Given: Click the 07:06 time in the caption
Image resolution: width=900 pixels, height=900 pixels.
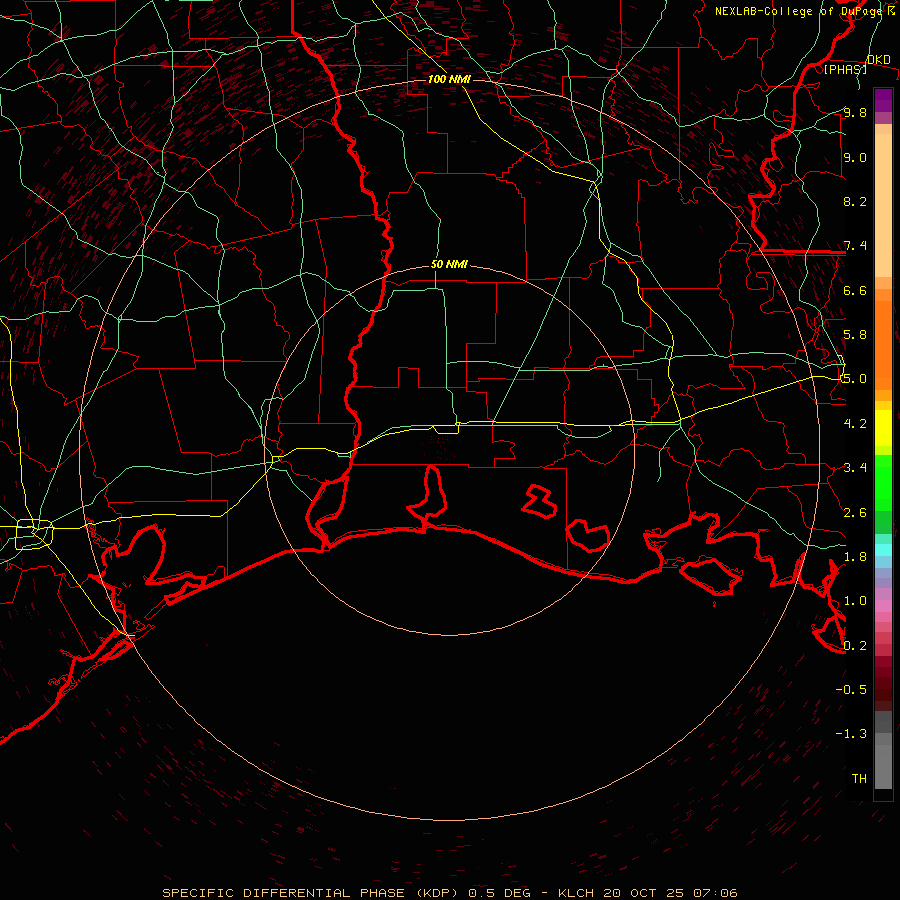Looking at the screenshot, I should point(717,893).
